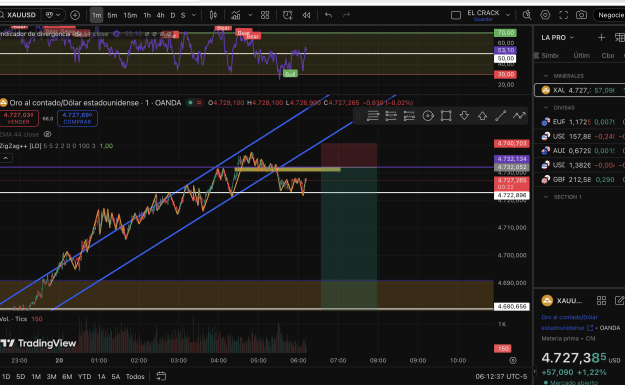Open the Oro al contado/Dólar estadounidense link
This screenshot has height=385, width=625.
coord(569,322)
